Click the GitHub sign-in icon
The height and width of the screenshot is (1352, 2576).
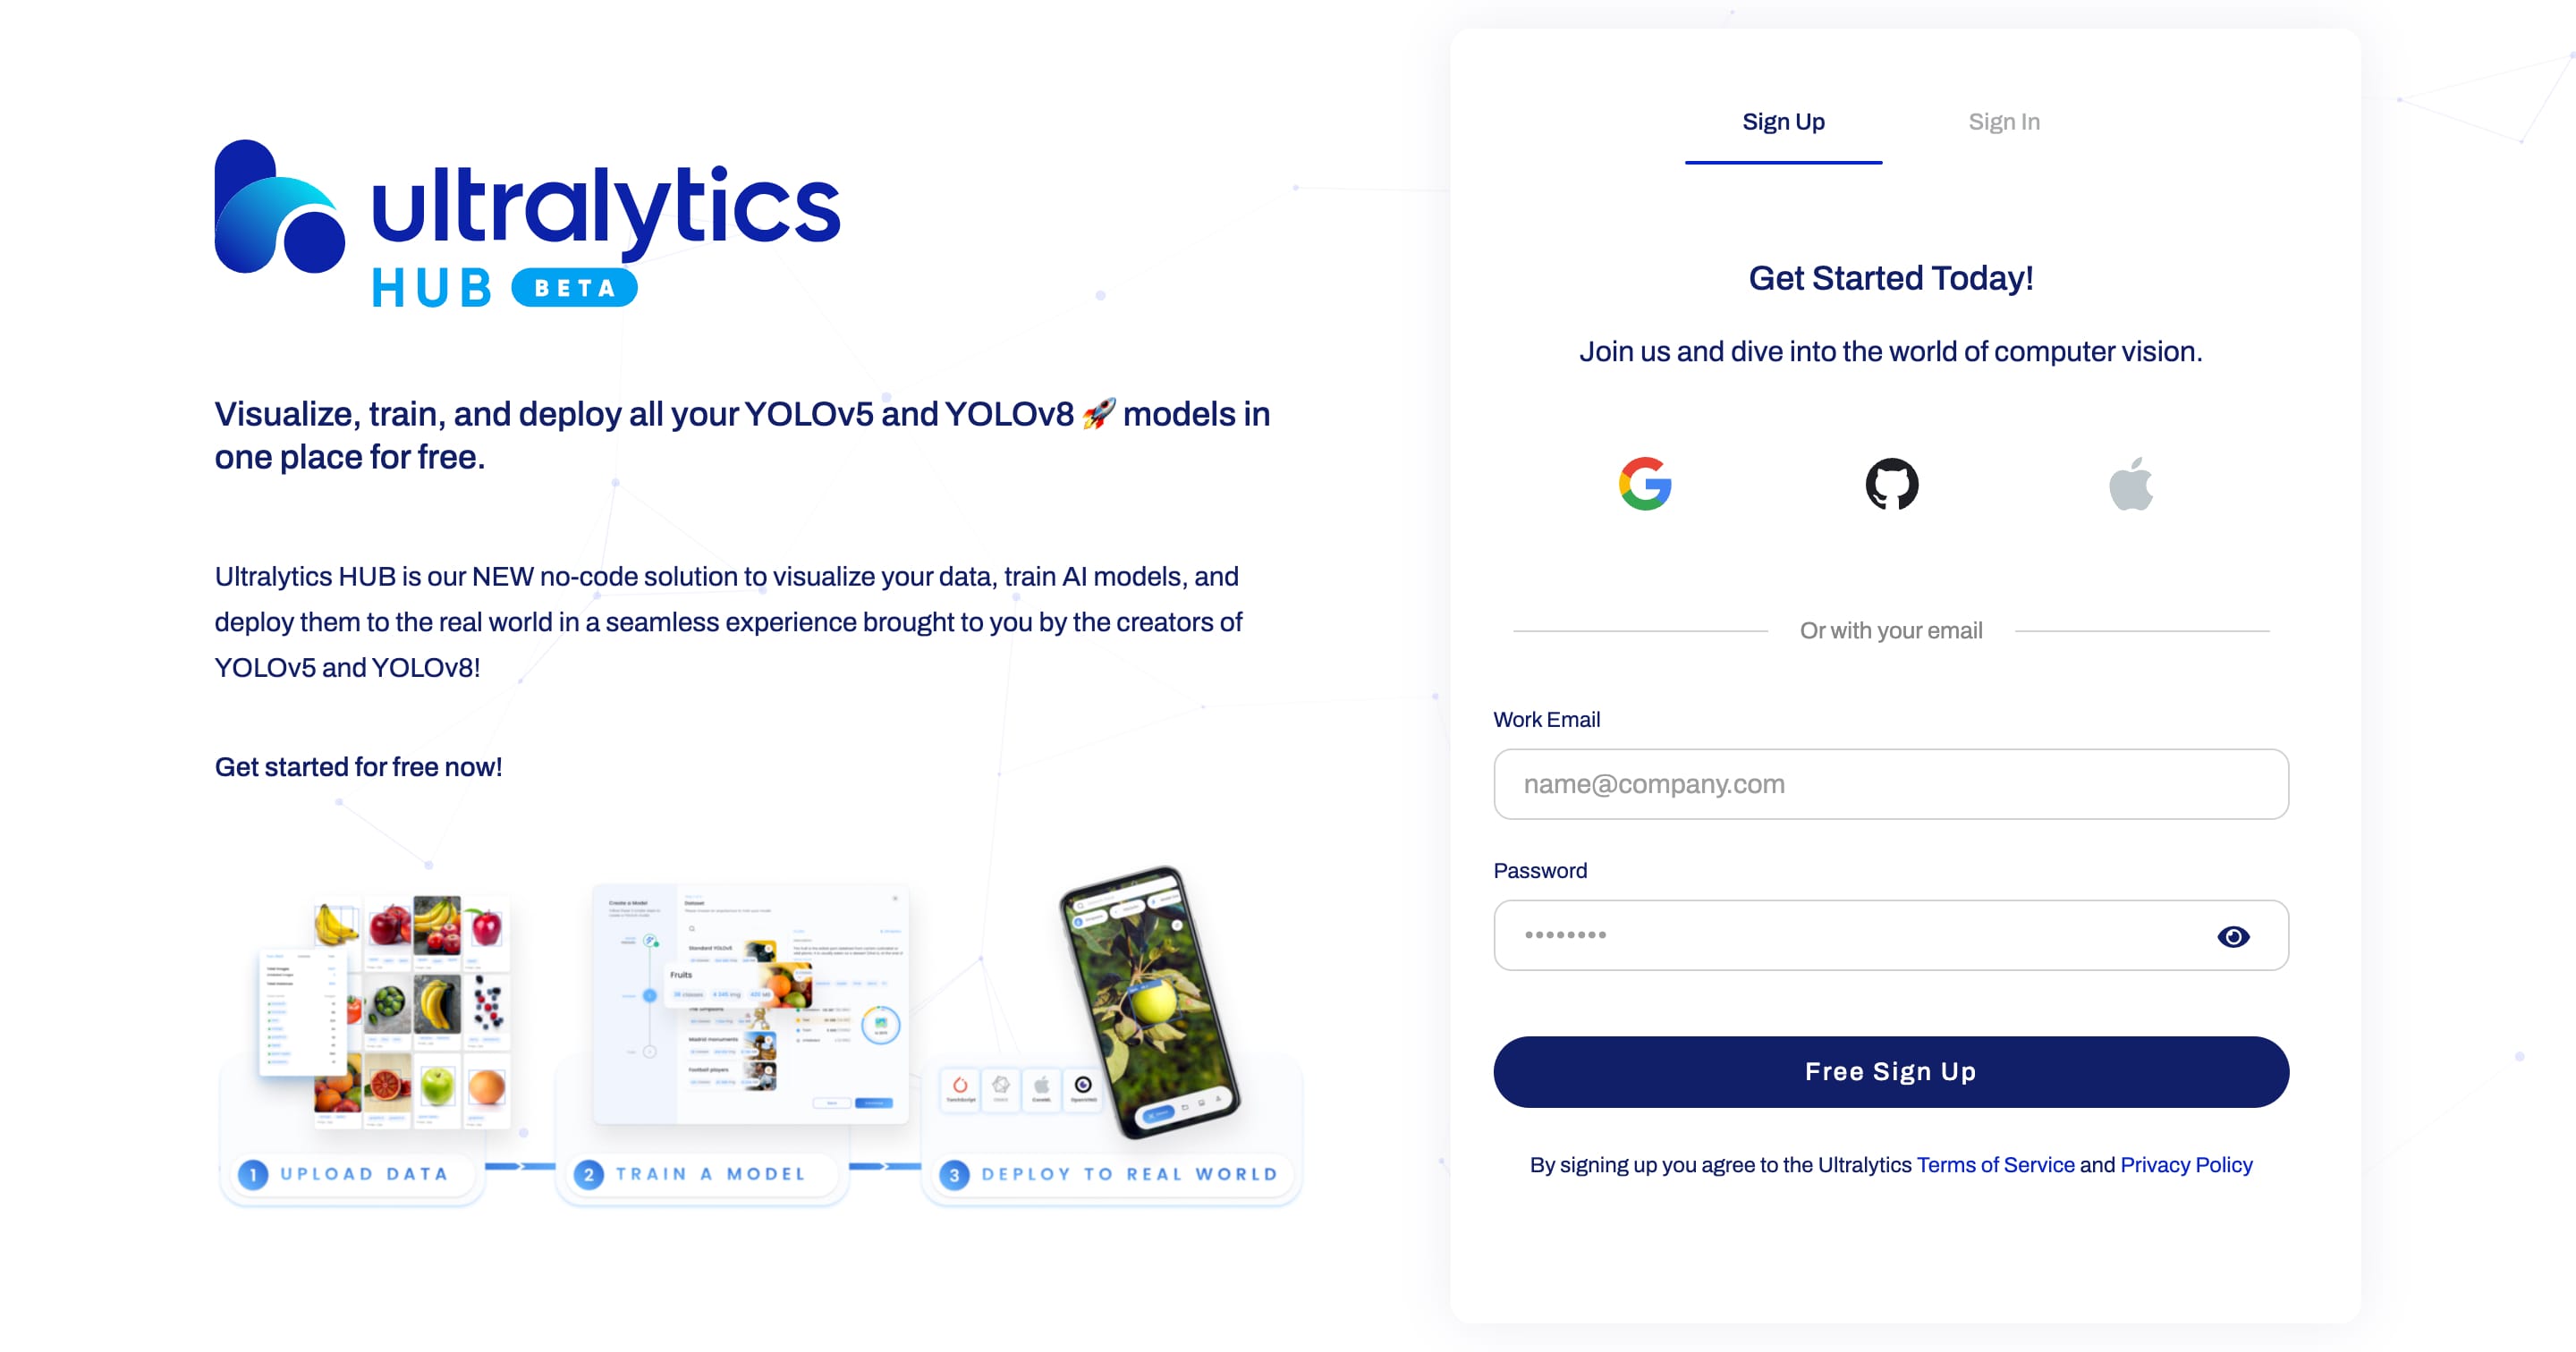(x=1891, y=482)
